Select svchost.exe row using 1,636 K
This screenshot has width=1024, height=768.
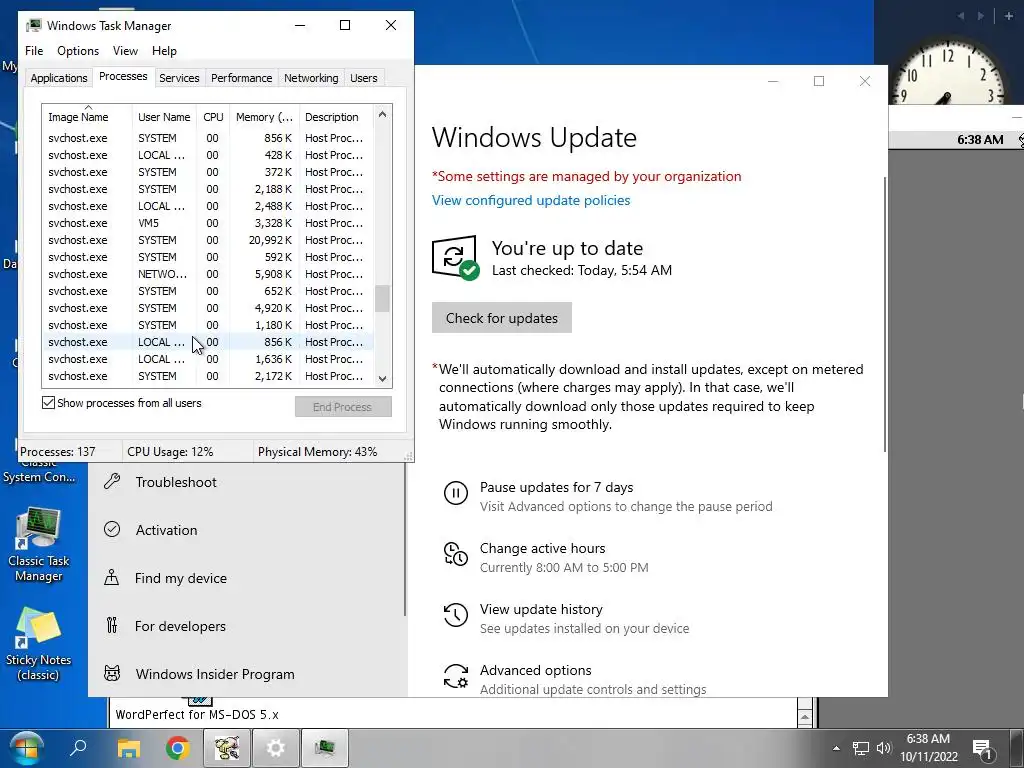pyautogui.click(x=208, y=359)
